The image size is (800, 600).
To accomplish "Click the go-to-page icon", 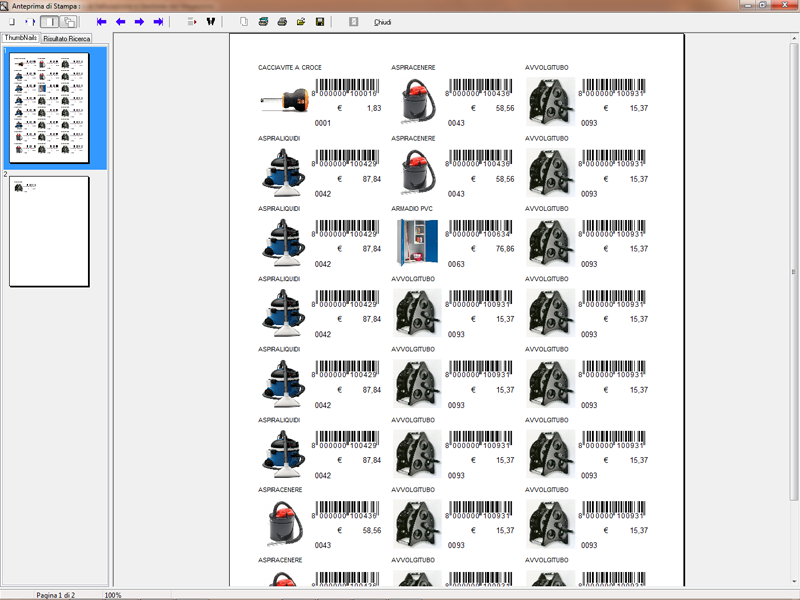I will click(x=192, y=22).
